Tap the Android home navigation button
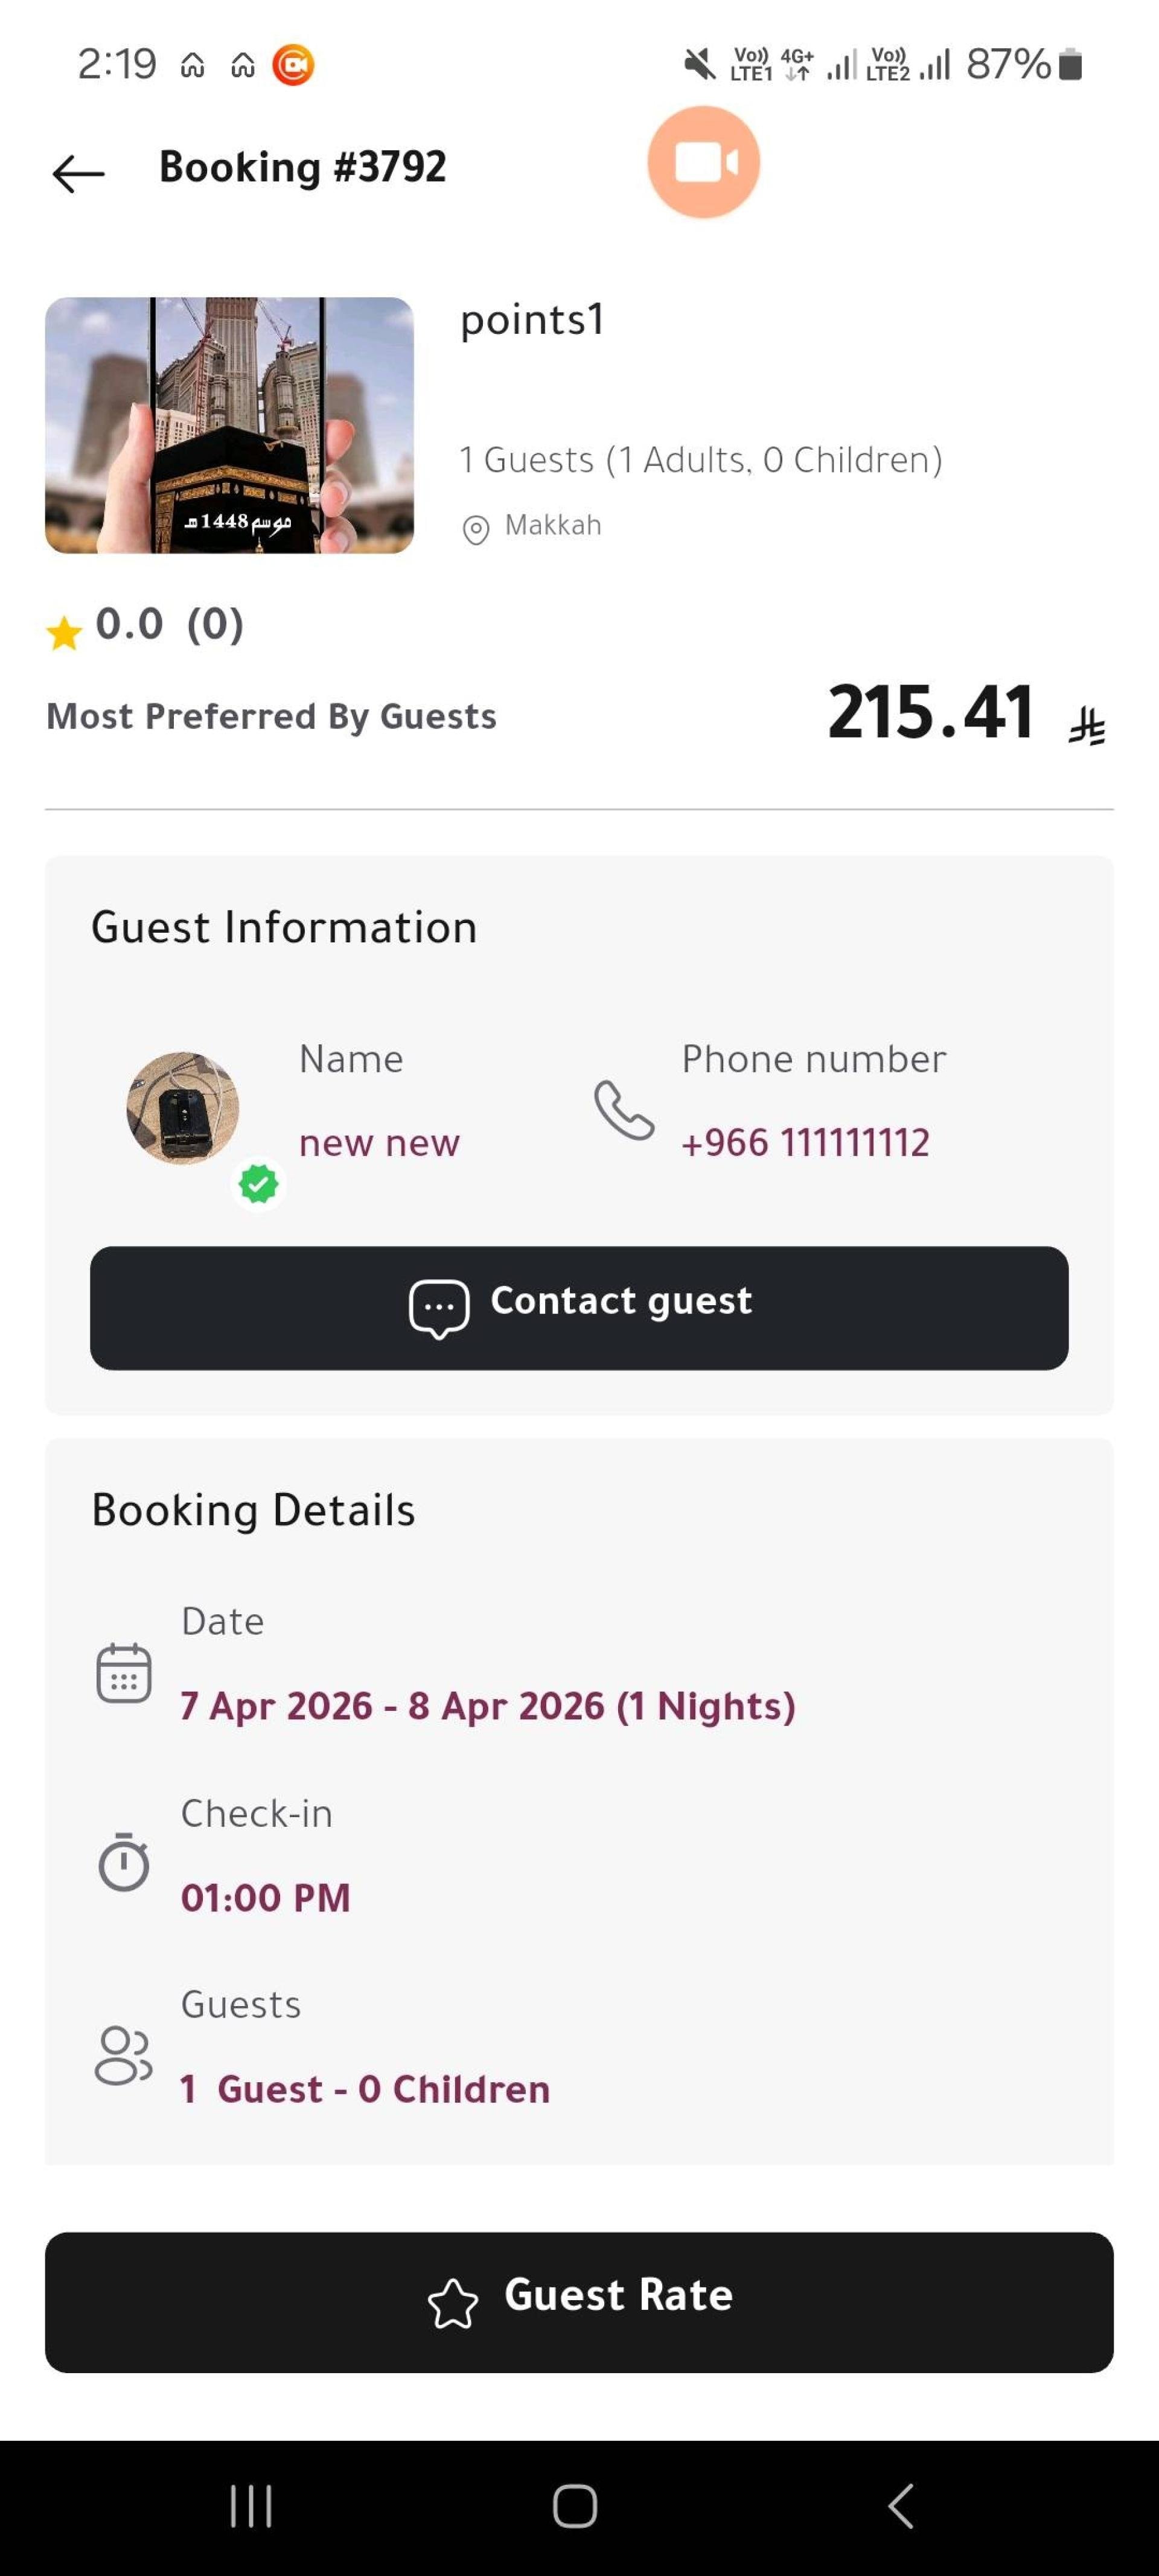Screen dimensions: 1159x2576 tap(575, 2506)
